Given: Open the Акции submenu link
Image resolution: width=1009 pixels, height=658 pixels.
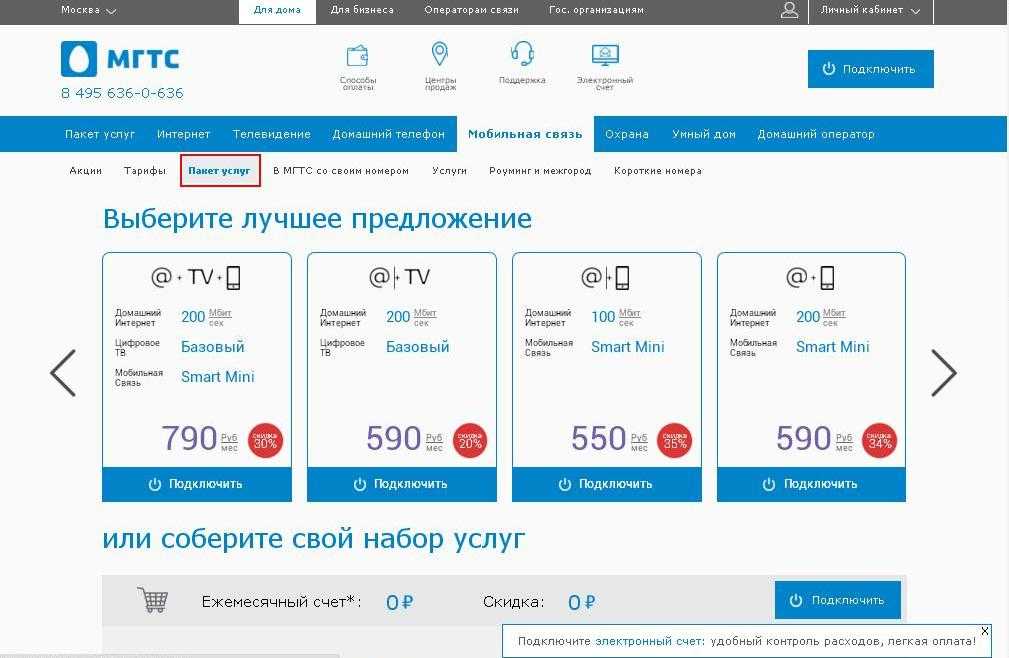Looking at the screenshot, I should click(x=86, y=171).
